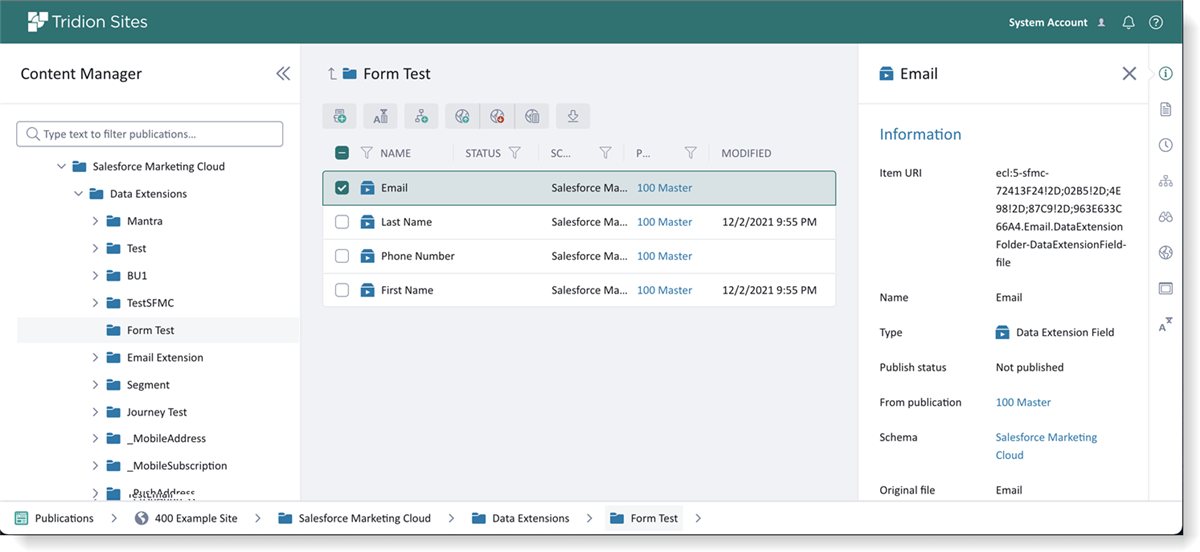This screenshot has width=1200, height=552.
Task: Open the arrow after Form Test breadcrumb
Action: [x=698, y=518]
